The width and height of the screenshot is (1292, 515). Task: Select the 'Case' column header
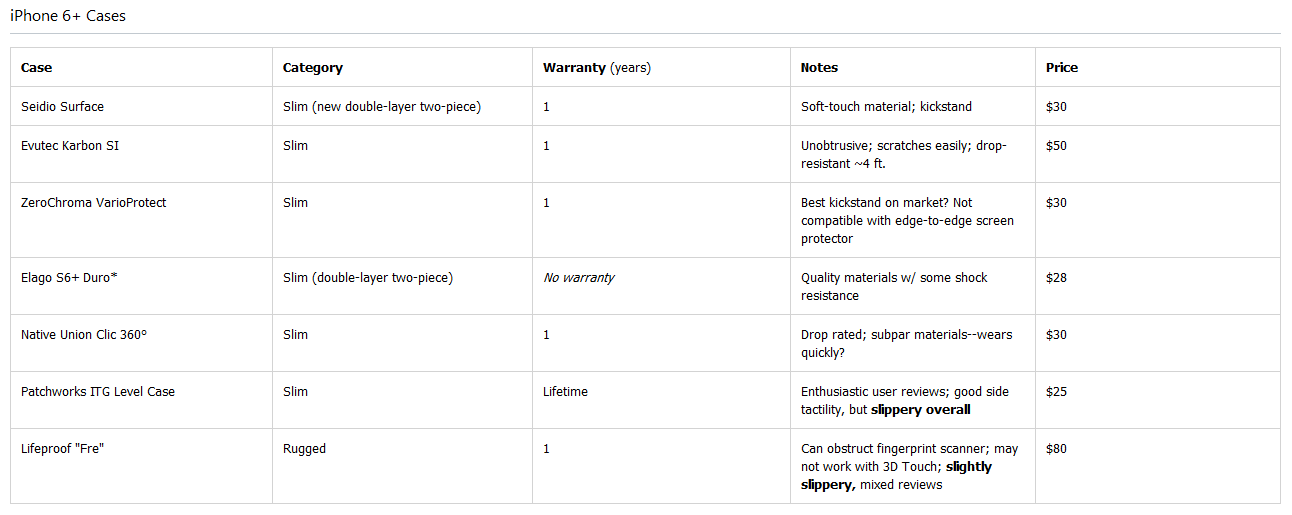point(37,68)
